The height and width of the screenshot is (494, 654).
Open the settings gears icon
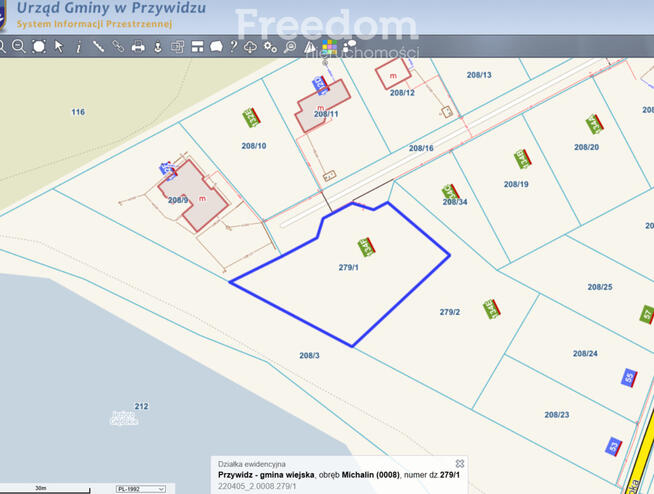point(271,46)
